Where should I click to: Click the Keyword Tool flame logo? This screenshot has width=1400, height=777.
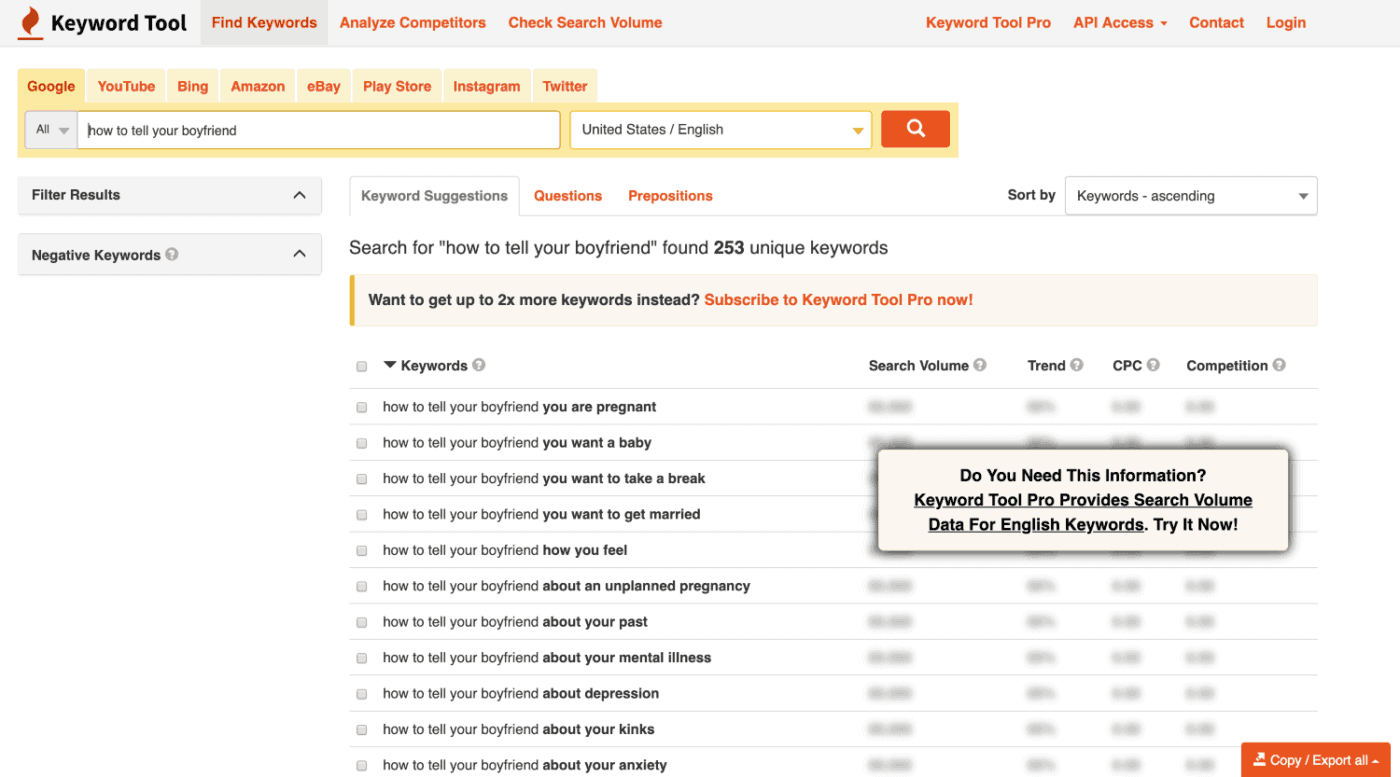(29, 22)
